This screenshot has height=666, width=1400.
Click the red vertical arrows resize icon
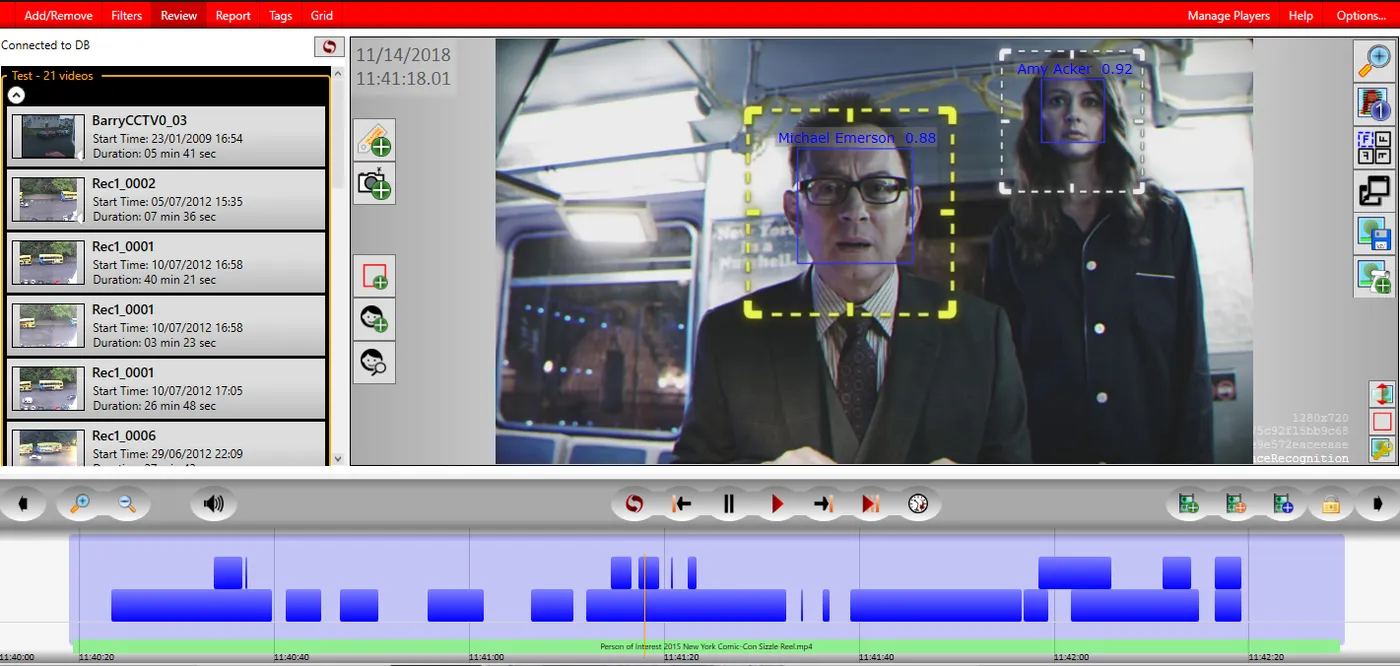pyautogui.click(x=1382, y=394)
